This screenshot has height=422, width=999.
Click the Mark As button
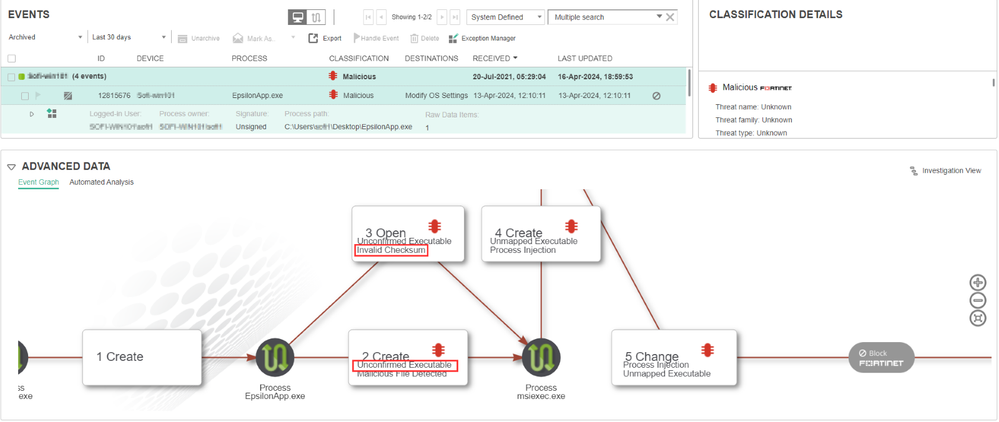(254, 38)
